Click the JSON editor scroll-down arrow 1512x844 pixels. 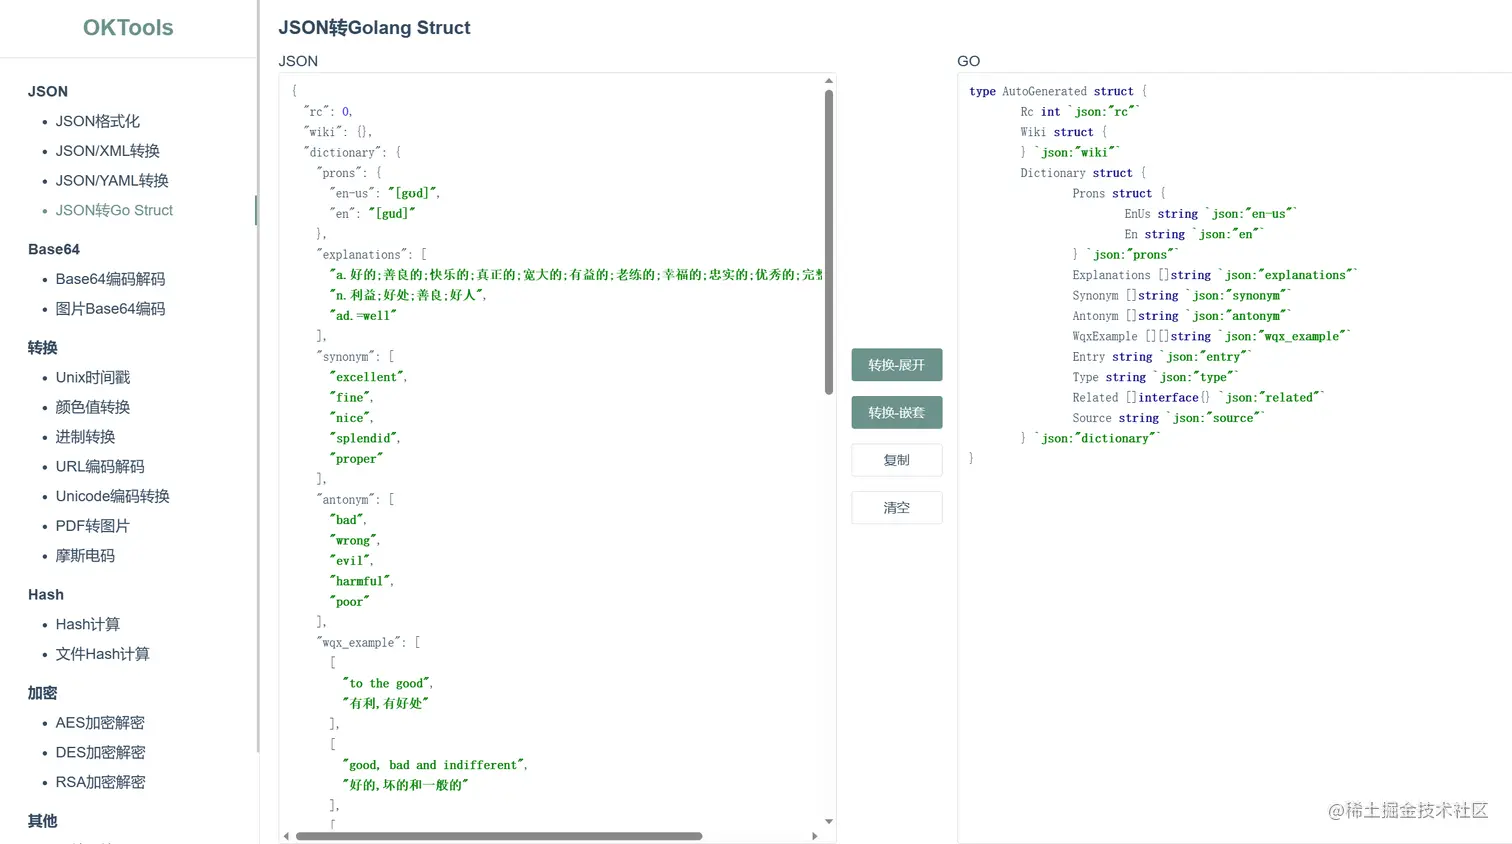click(x=829, y=821)
